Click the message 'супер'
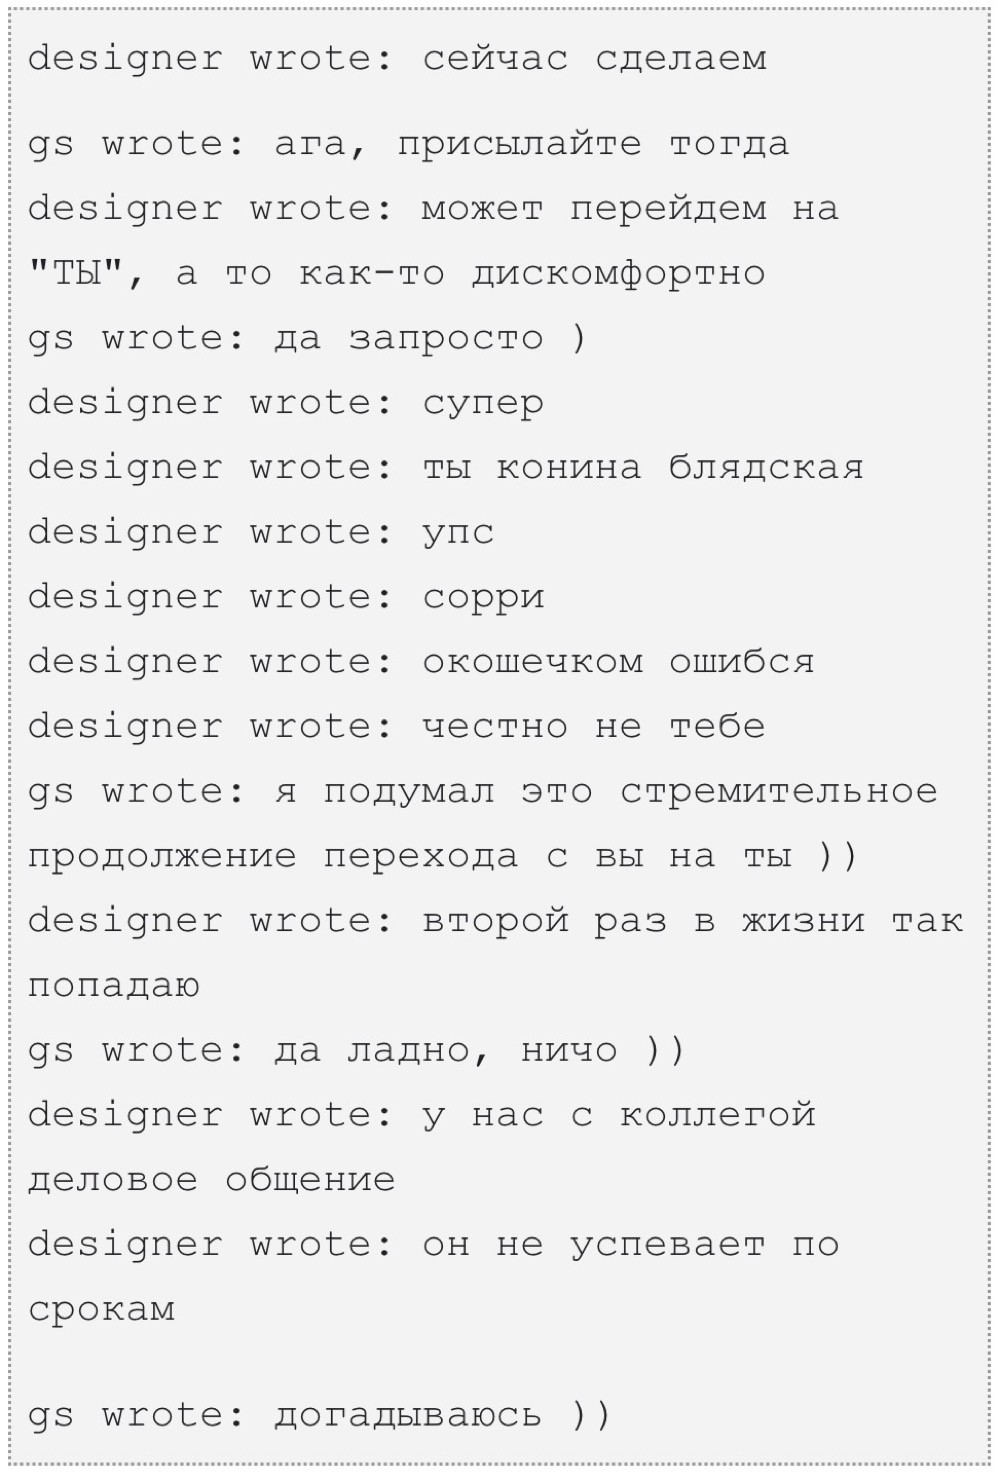This screenshot has height=1477, width=1000. [x=483, y=404]
